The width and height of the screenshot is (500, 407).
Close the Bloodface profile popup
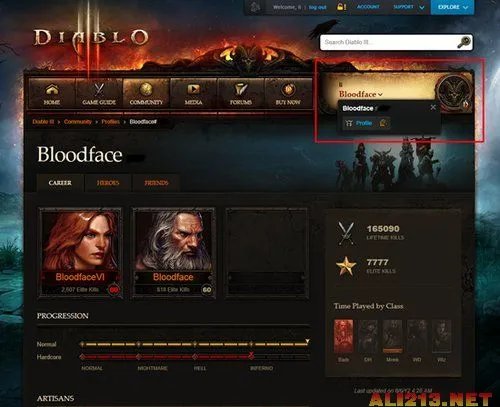[433, 107]
